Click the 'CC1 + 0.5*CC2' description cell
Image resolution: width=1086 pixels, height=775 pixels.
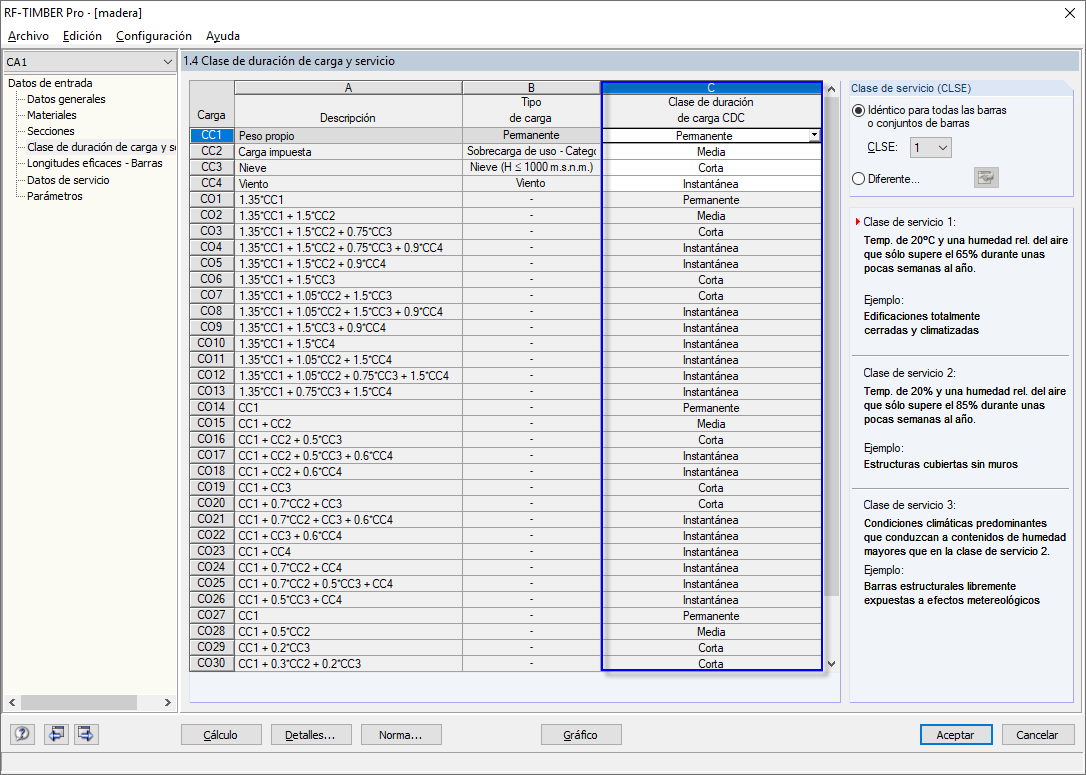(x=348, y=632)
